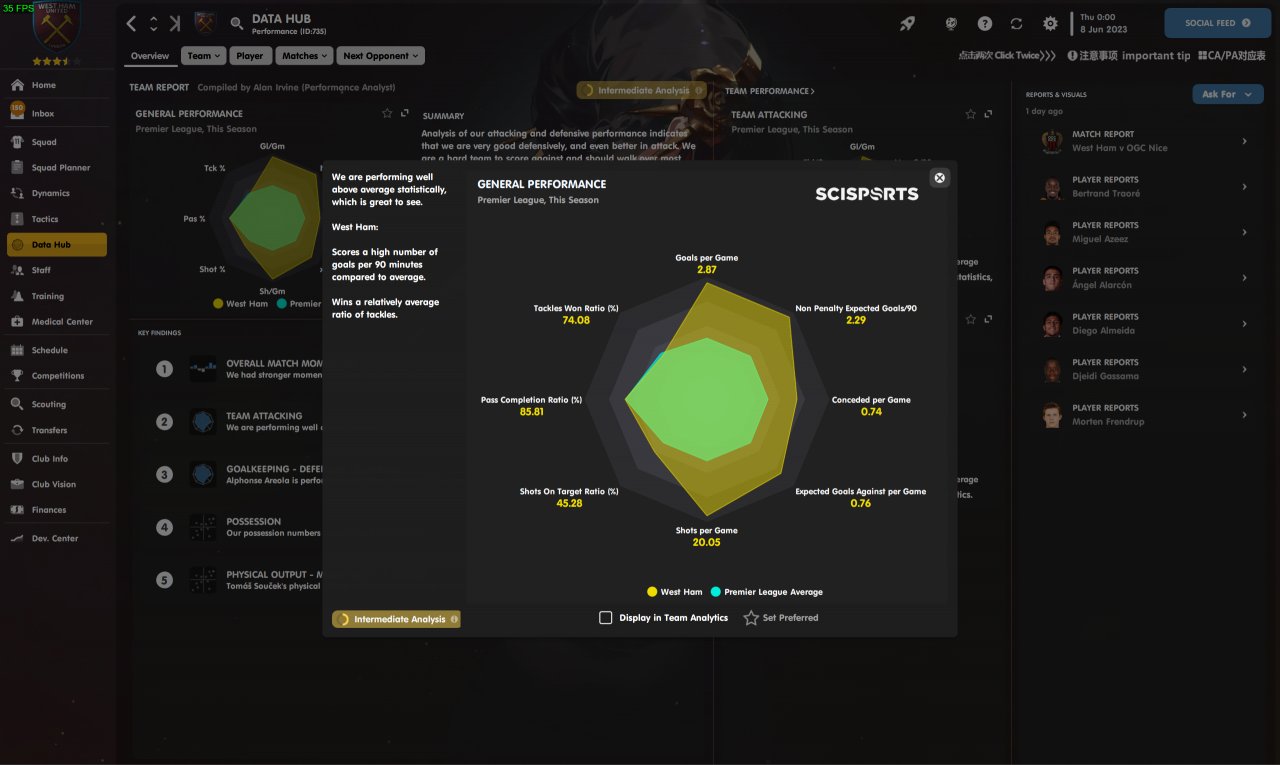Open Physical Output key finding thumbnail

coord(203,580)
